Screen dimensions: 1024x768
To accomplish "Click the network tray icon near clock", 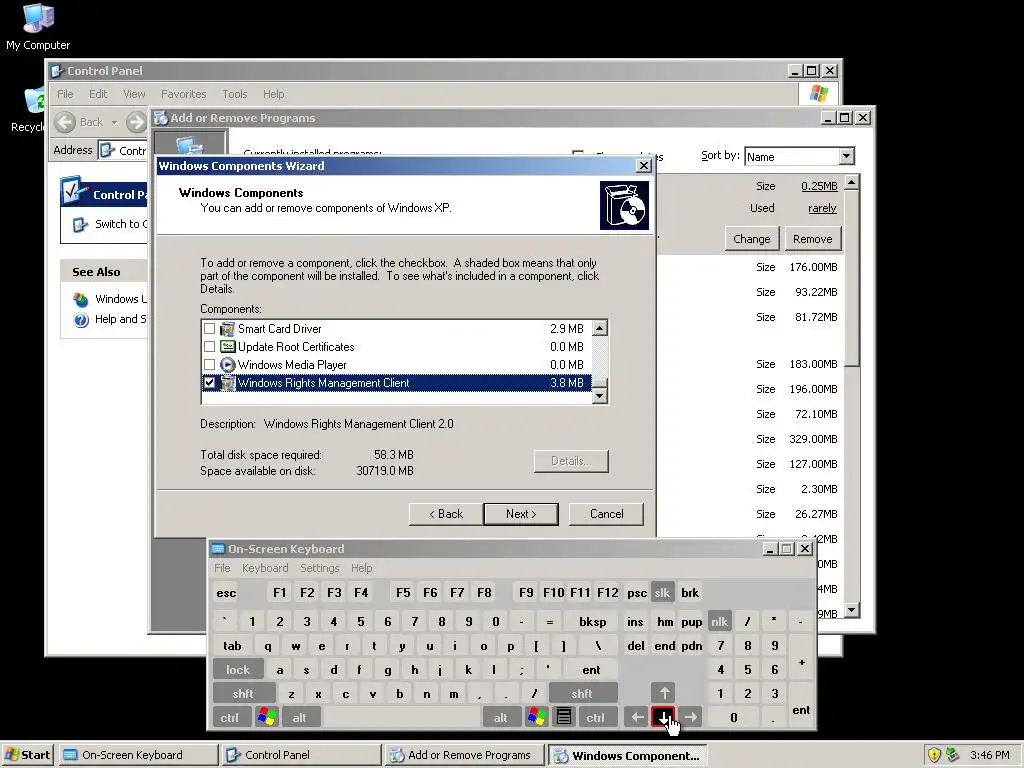I will click(952, 755).
